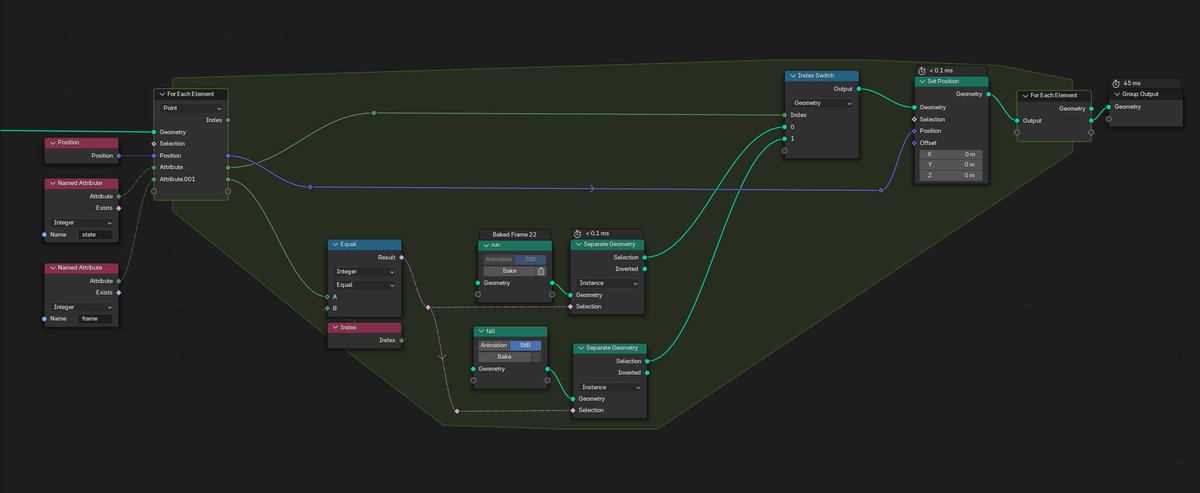Click the state name field
The width and height of the screenshot is (1200, 493).
point(95,234)
